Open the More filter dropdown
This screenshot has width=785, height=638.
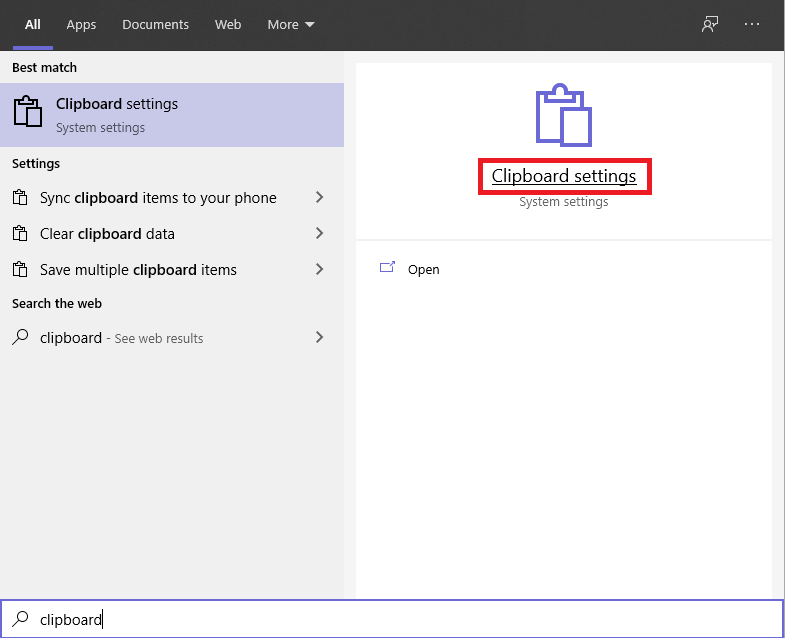coord(291,25)
